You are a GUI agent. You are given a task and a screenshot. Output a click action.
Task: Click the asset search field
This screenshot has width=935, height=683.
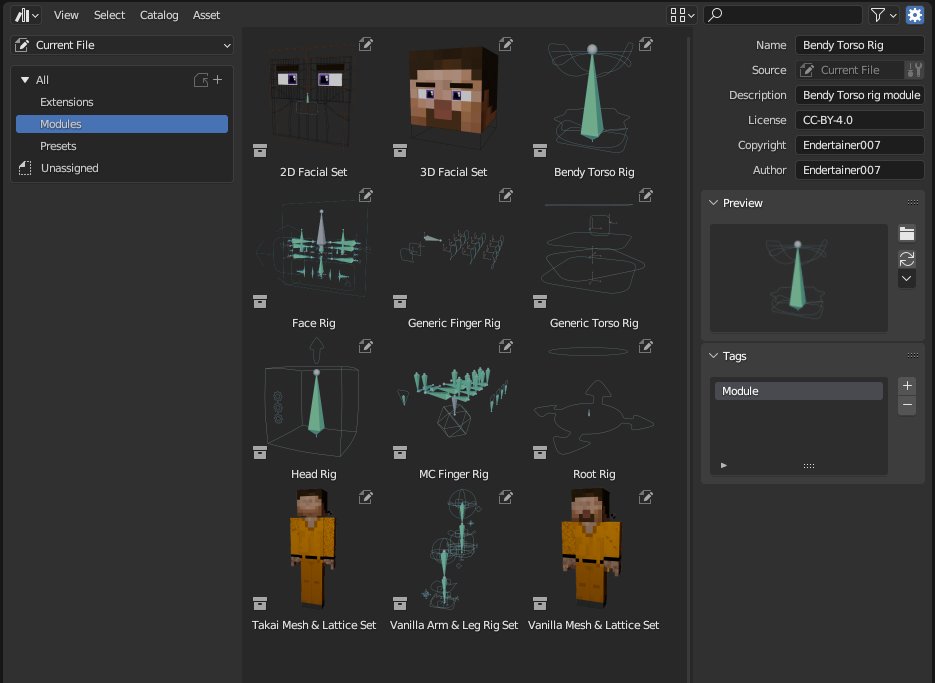coord(782,15)
